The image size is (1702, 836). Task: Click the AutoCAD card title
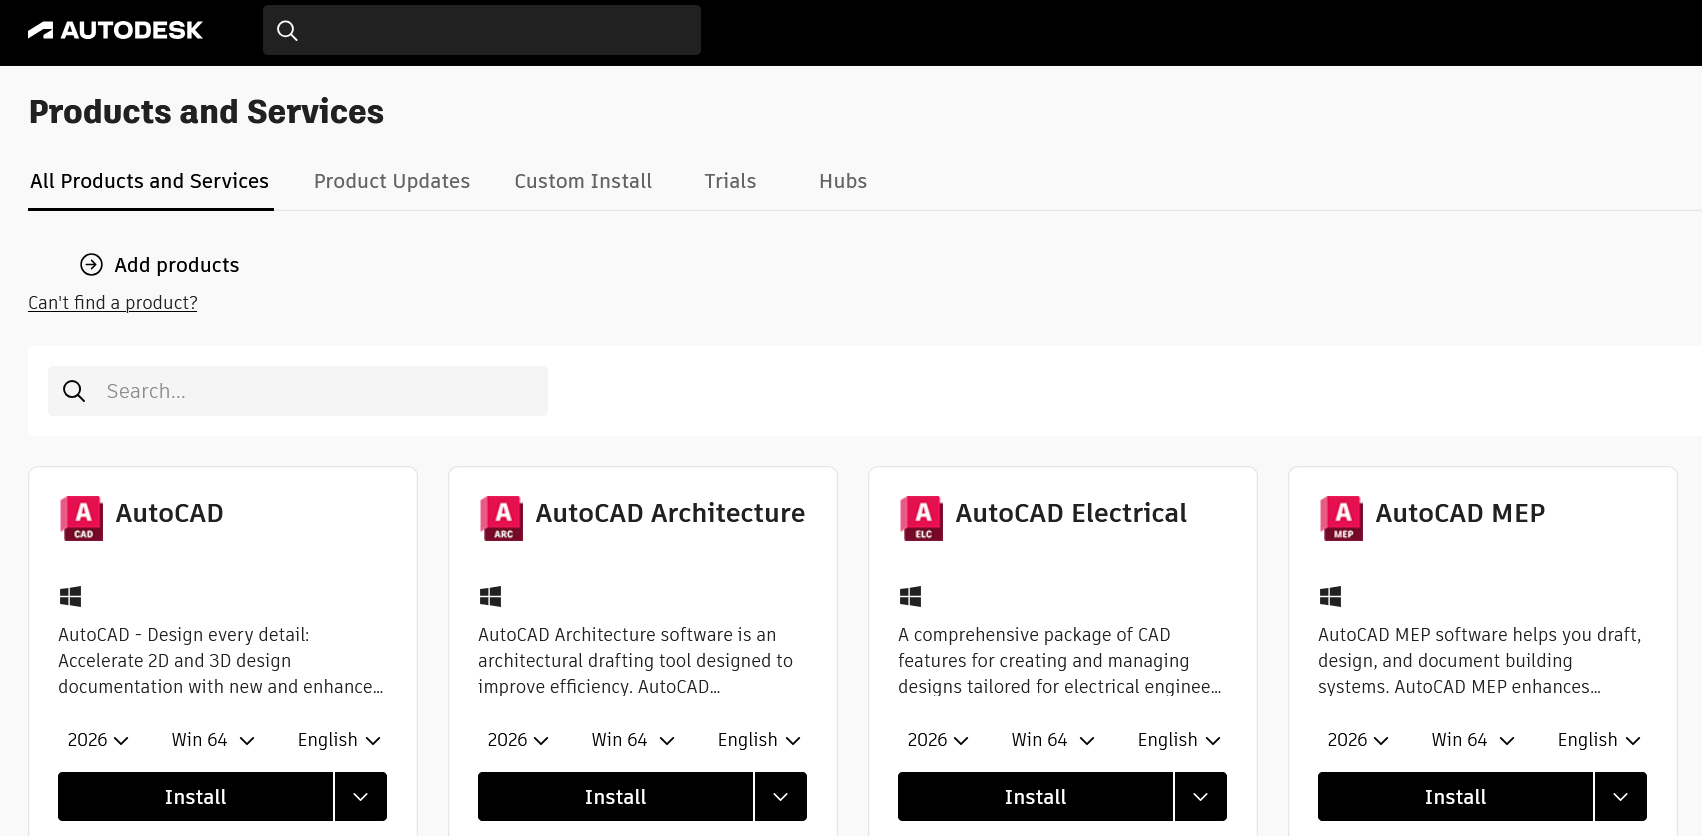[170, 513]
